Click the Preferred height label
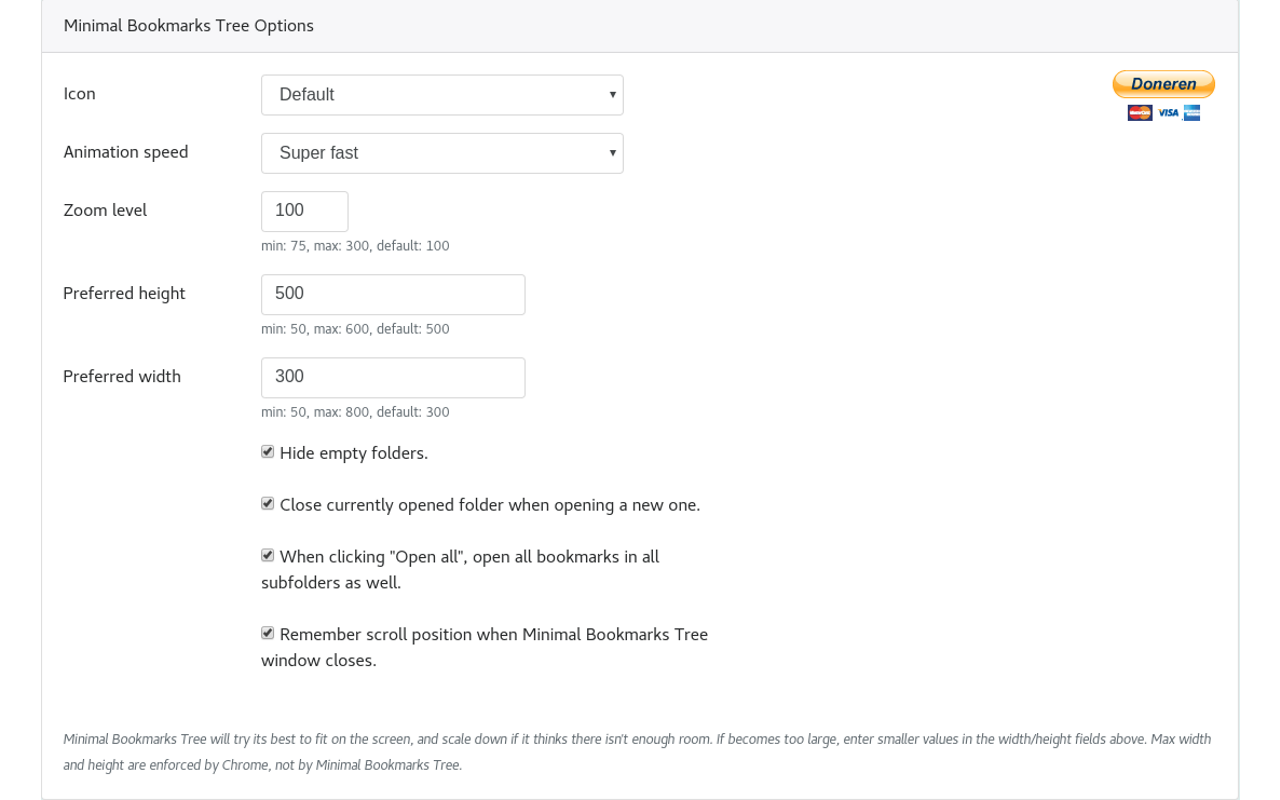The width and height of the screenshot is (1280, 800). coord(124,293)
